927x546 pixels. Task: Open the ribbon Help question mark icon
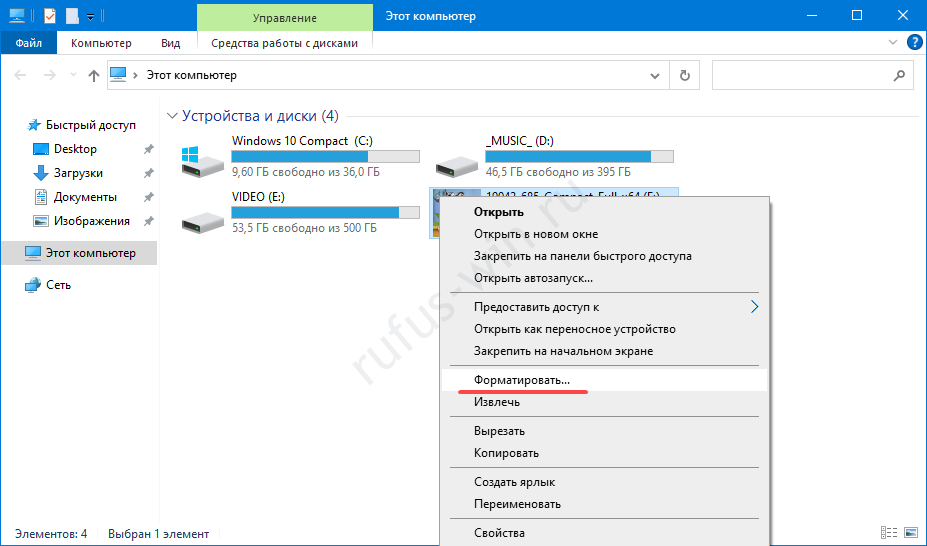pos(913,43)
